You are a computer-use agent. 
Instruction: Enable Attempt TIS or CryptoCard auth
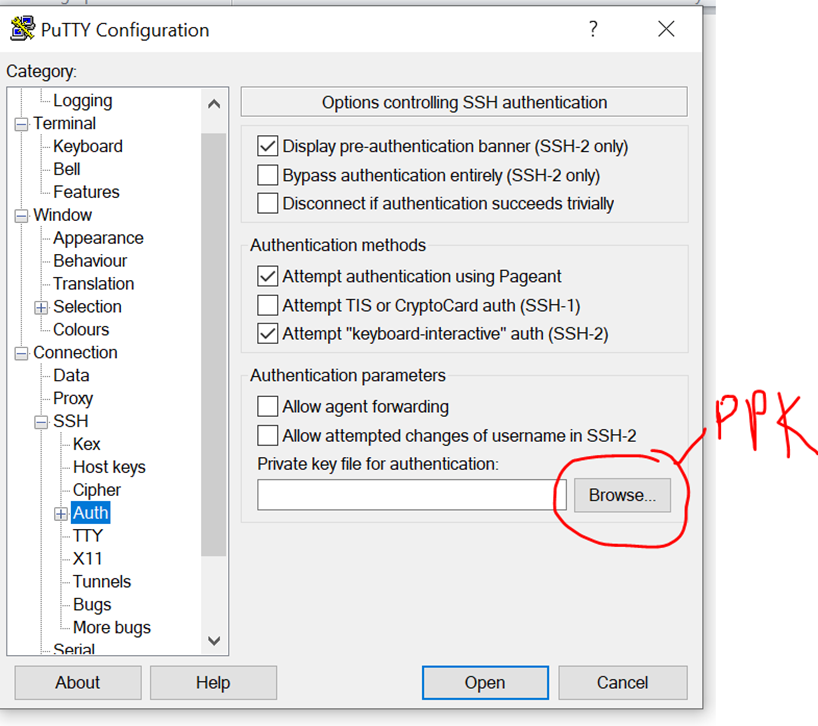coord(267,306)
